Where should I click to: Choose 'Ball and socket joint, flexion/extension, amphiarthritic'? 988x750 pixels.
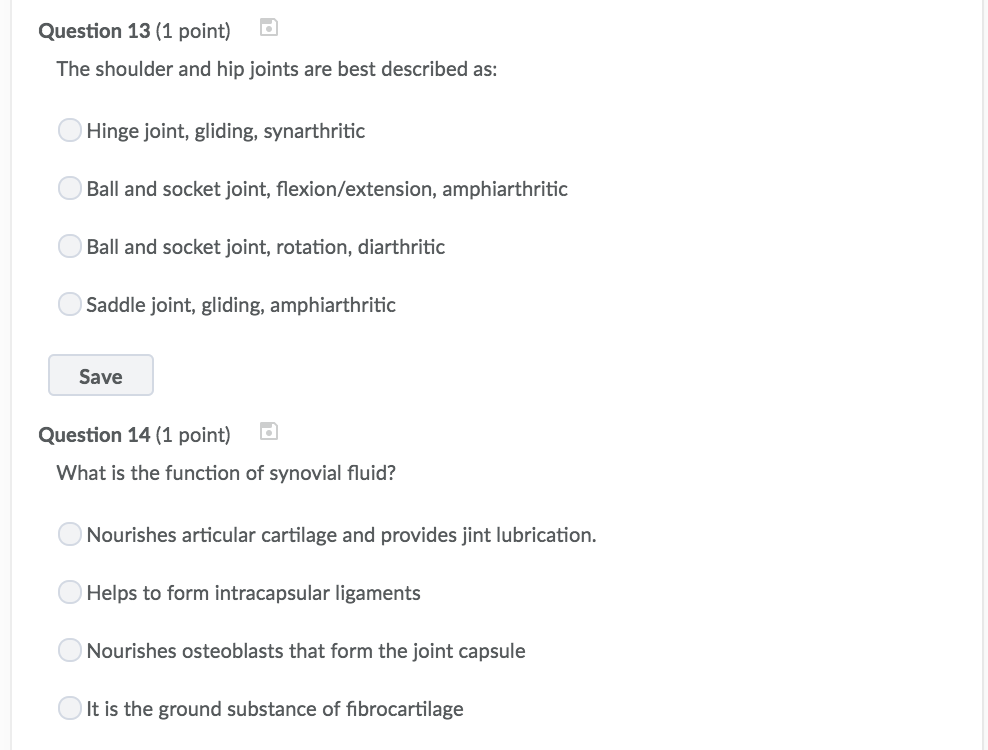(x=69, y=188)
